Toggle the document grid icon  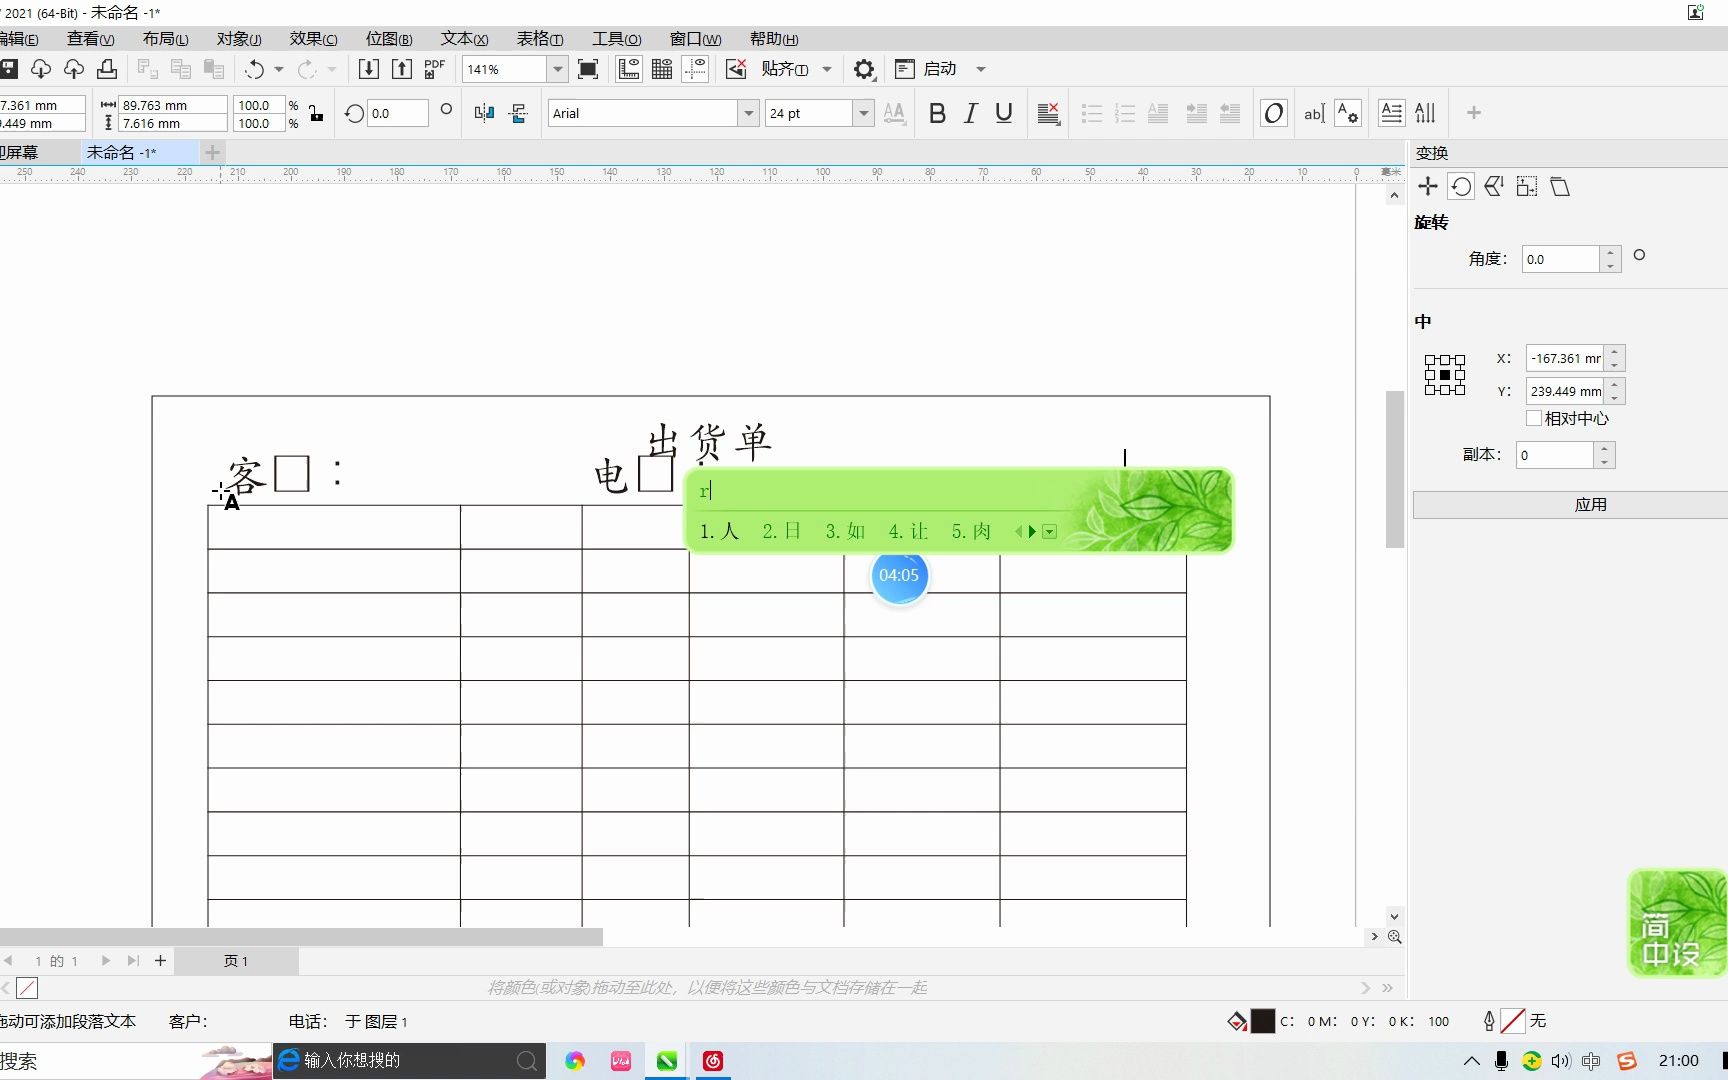tap(661, 69)
